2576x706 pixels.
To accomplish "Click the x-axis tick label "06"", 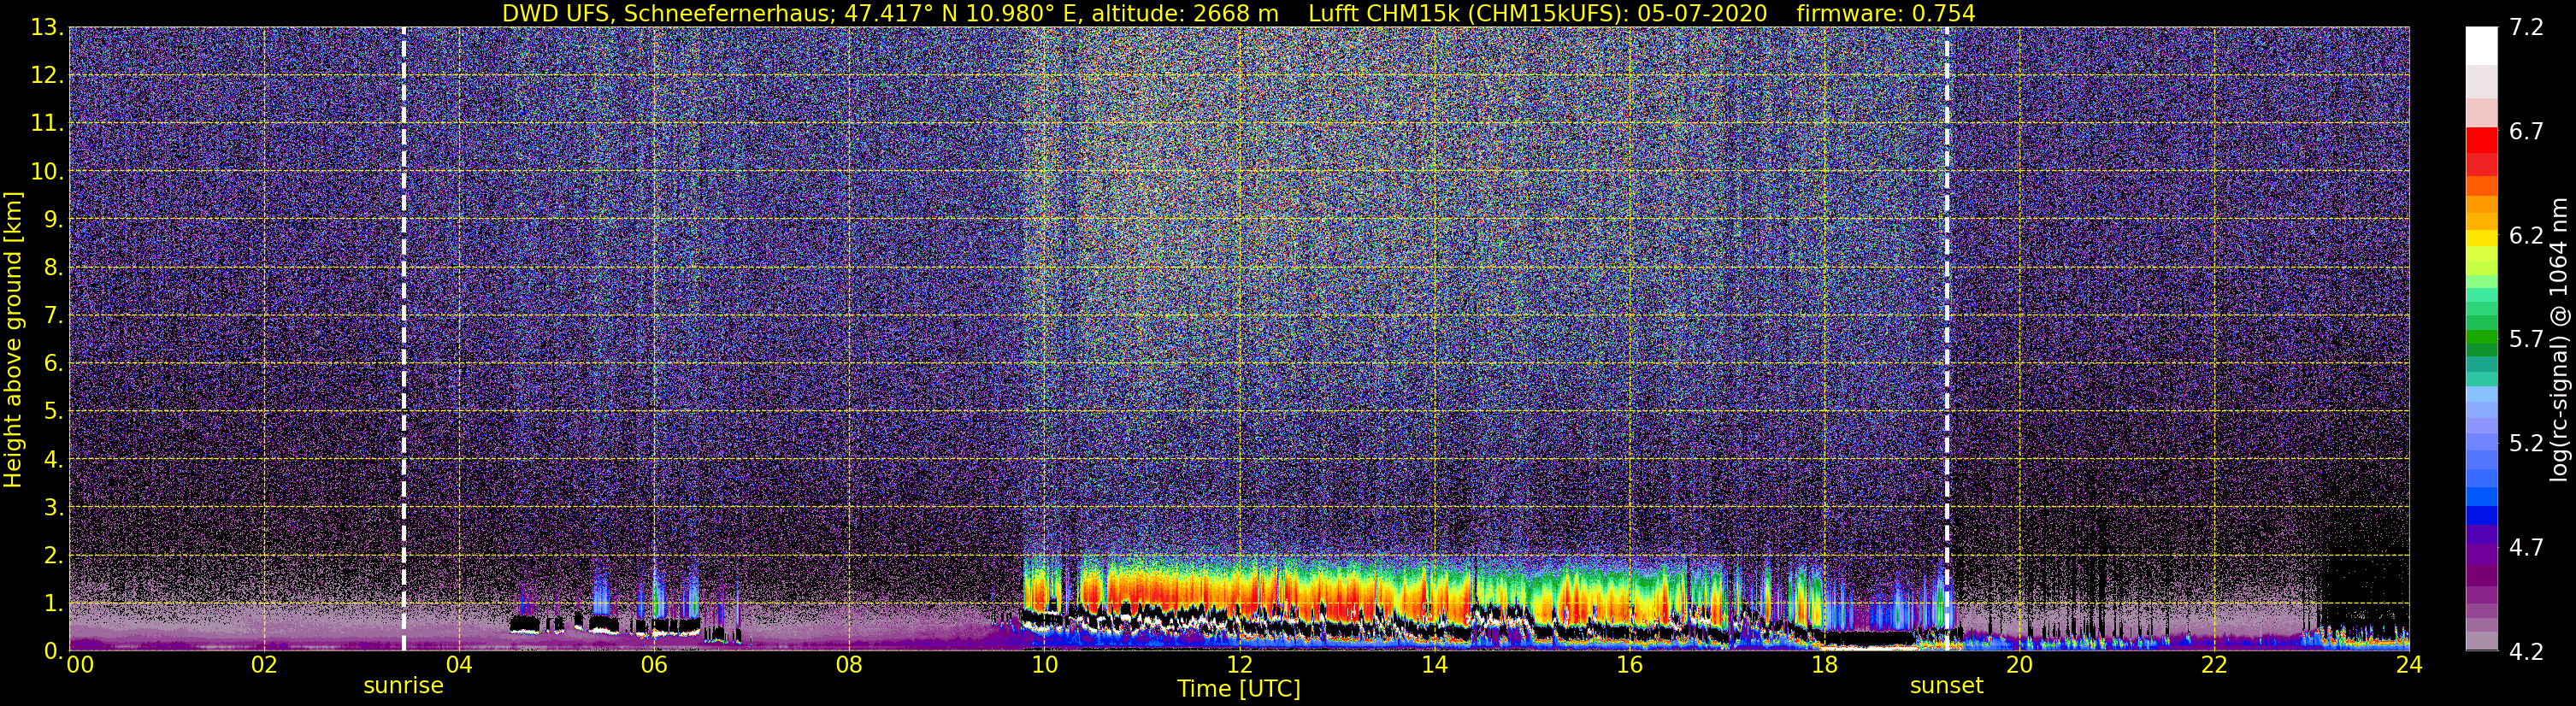I will pyautogui.click(x=654, y=666).
